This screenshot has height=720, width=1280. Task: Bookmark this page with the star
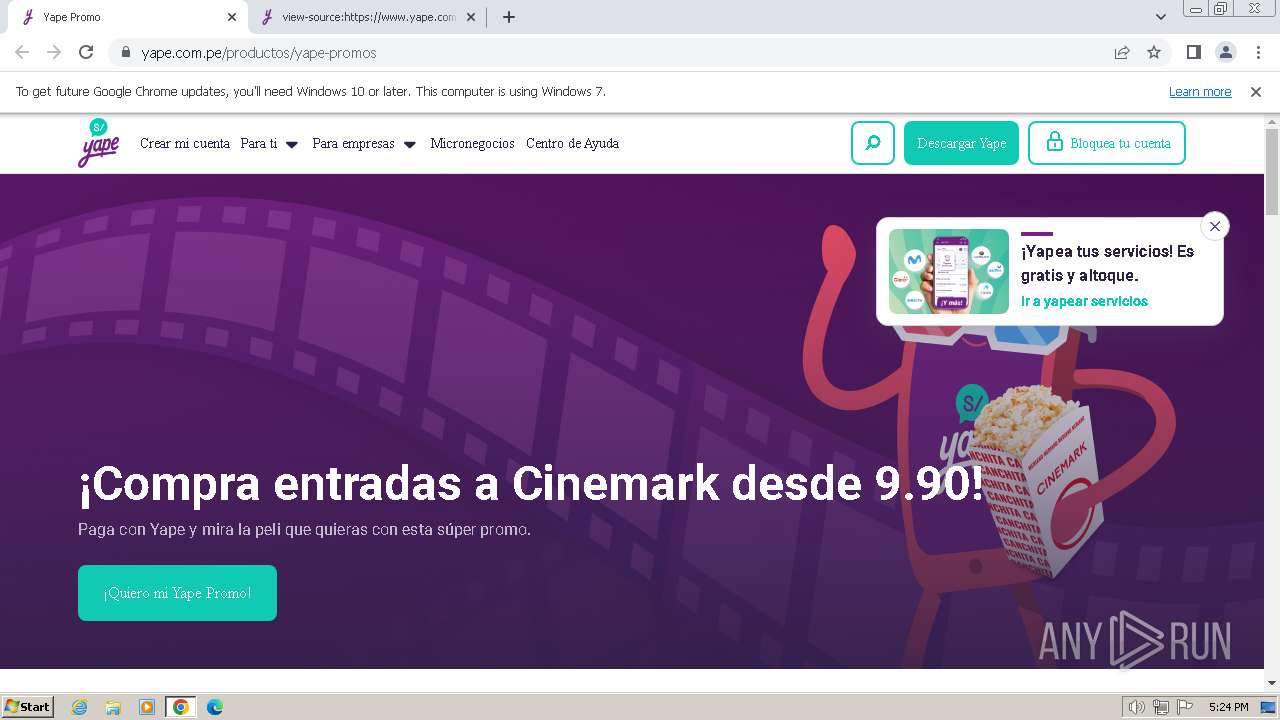(x=1154, y=52)
